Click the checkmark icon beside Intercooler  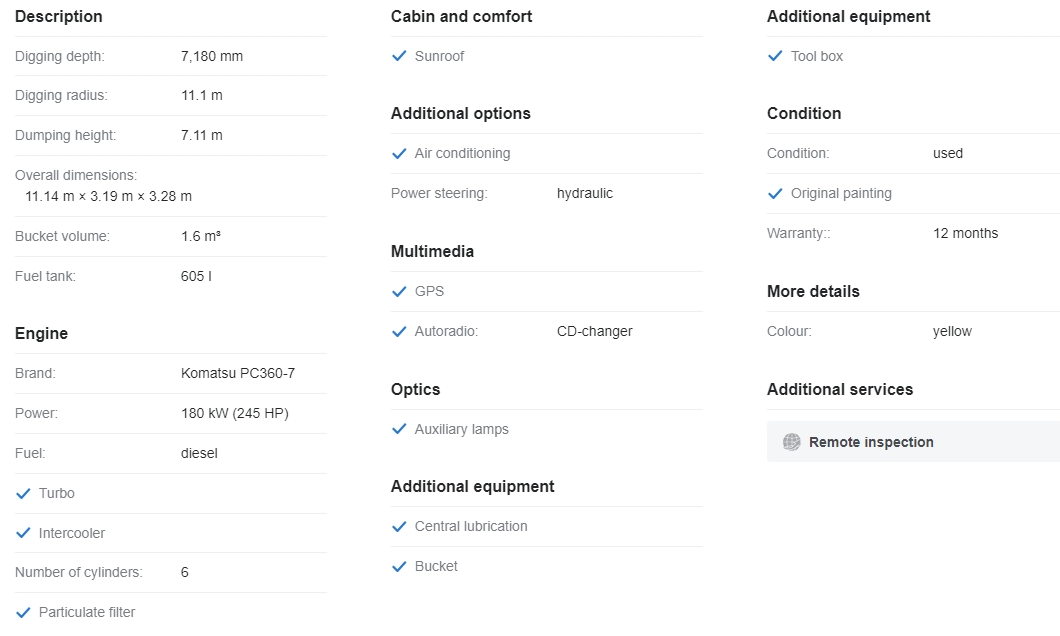pyautogui.click(x=23, y=533)
